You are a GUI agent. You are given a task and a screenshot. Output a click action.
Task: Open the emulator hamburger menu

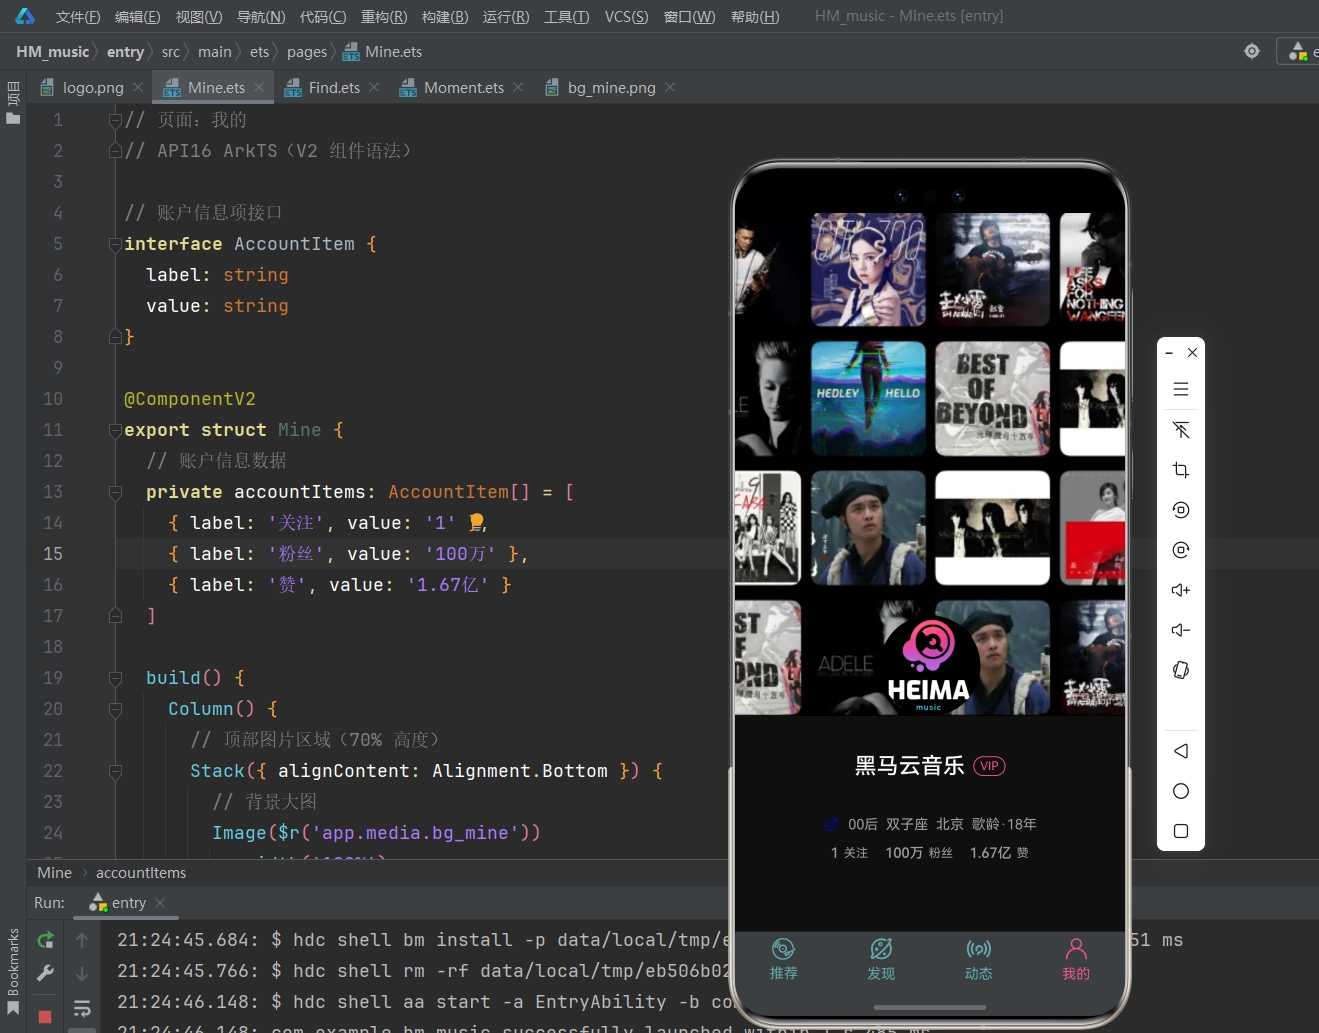(1180, 389)
